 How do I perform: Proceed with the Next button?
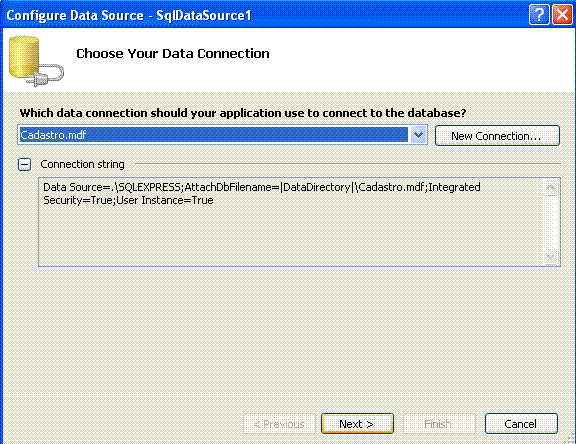[357, 424]
